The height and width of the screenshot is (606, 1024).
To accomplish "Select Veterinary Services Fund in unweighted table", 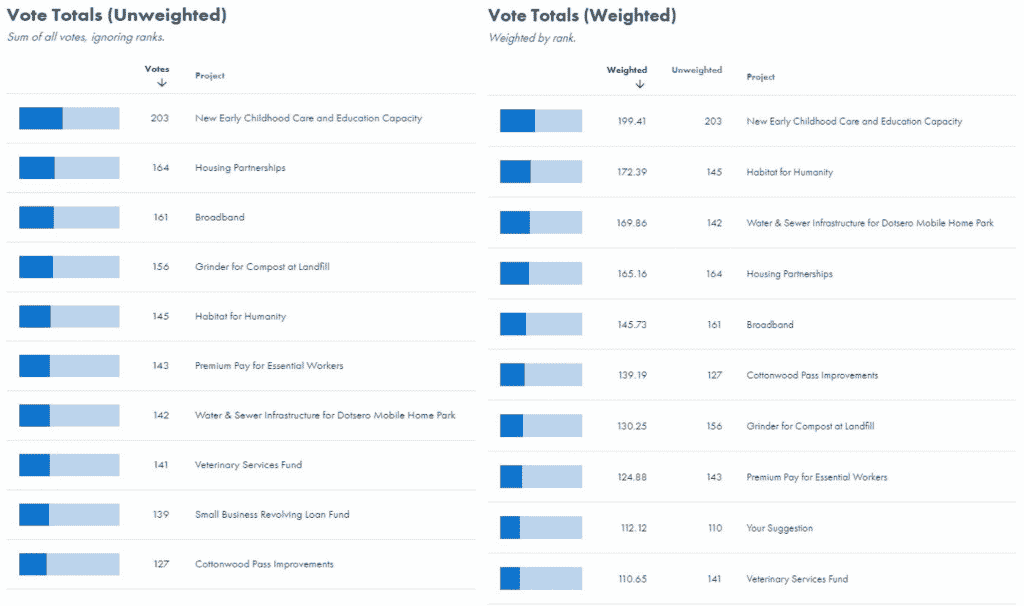I will point(248,465).
